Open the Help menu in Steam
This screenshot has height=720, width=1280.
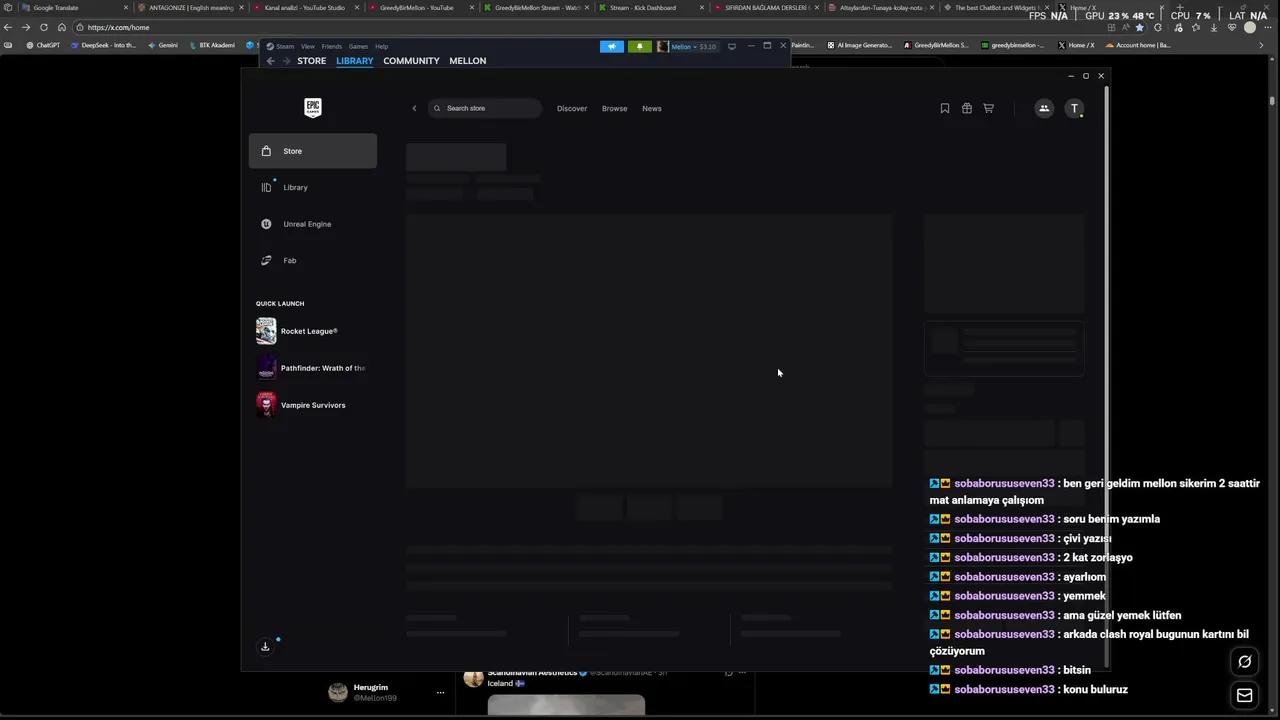click(382, 46)
